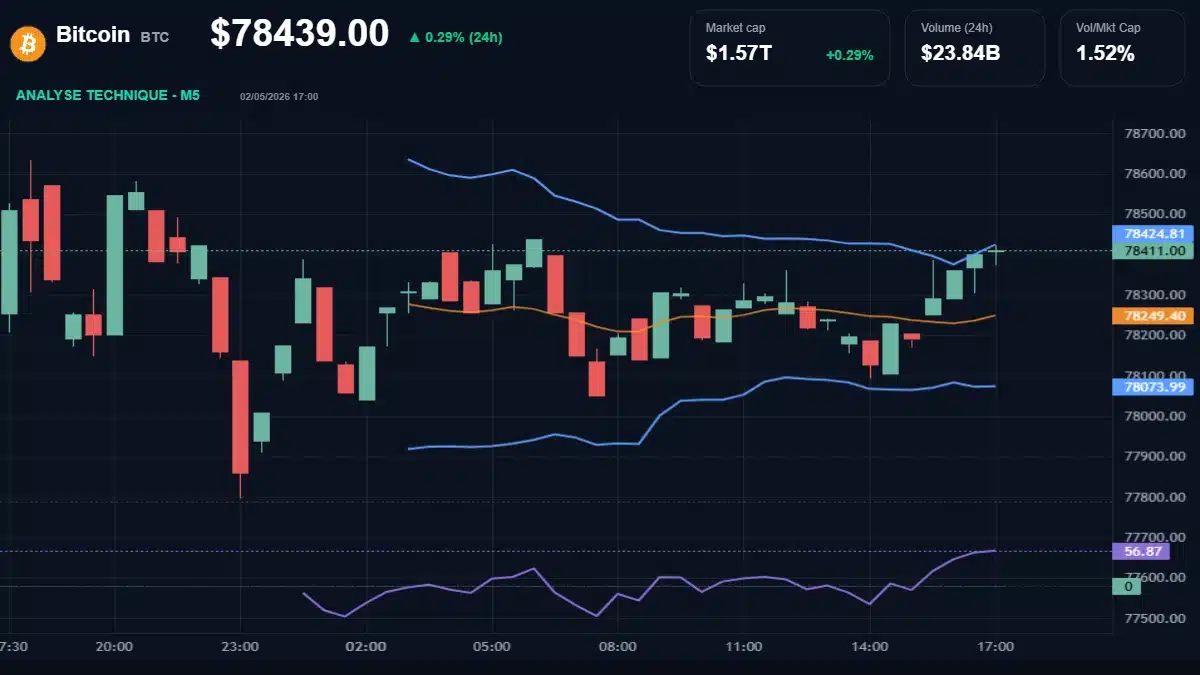
Task: Click the large green candle at 20:00
Action: click(115, 264)
